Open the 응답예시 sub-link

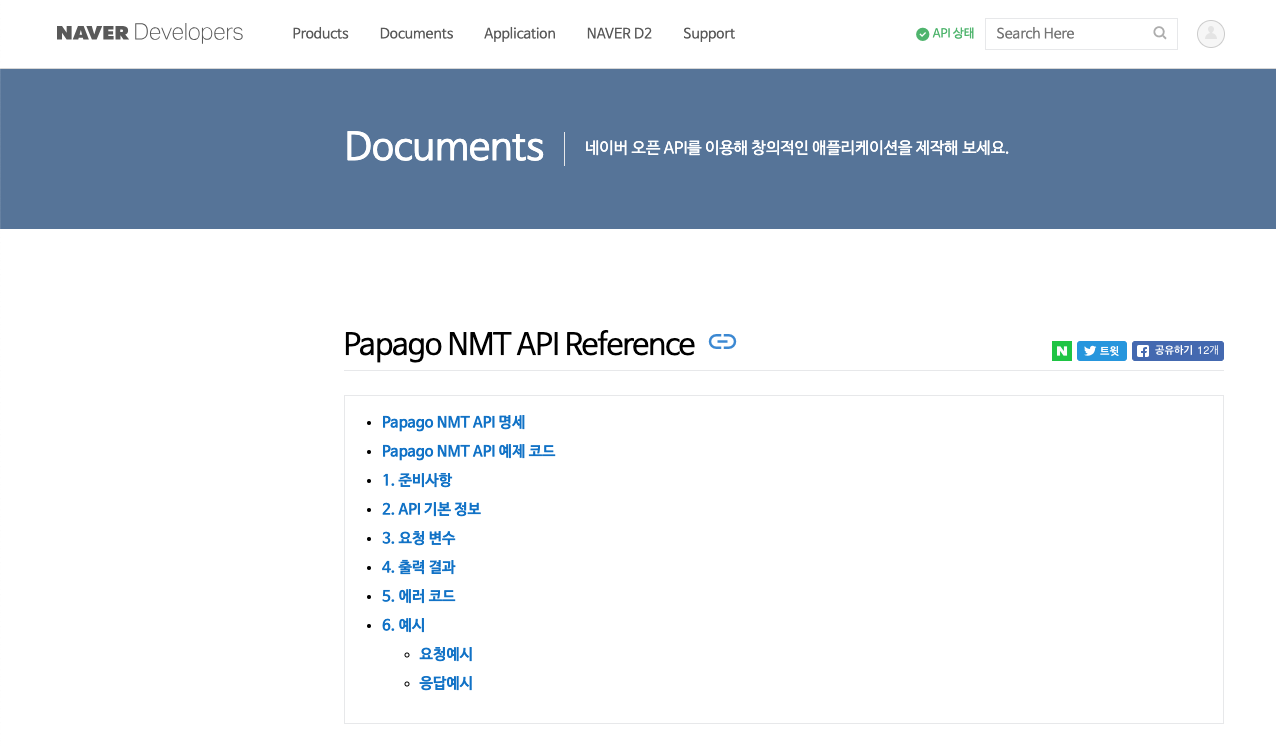[x=446, y=683]
